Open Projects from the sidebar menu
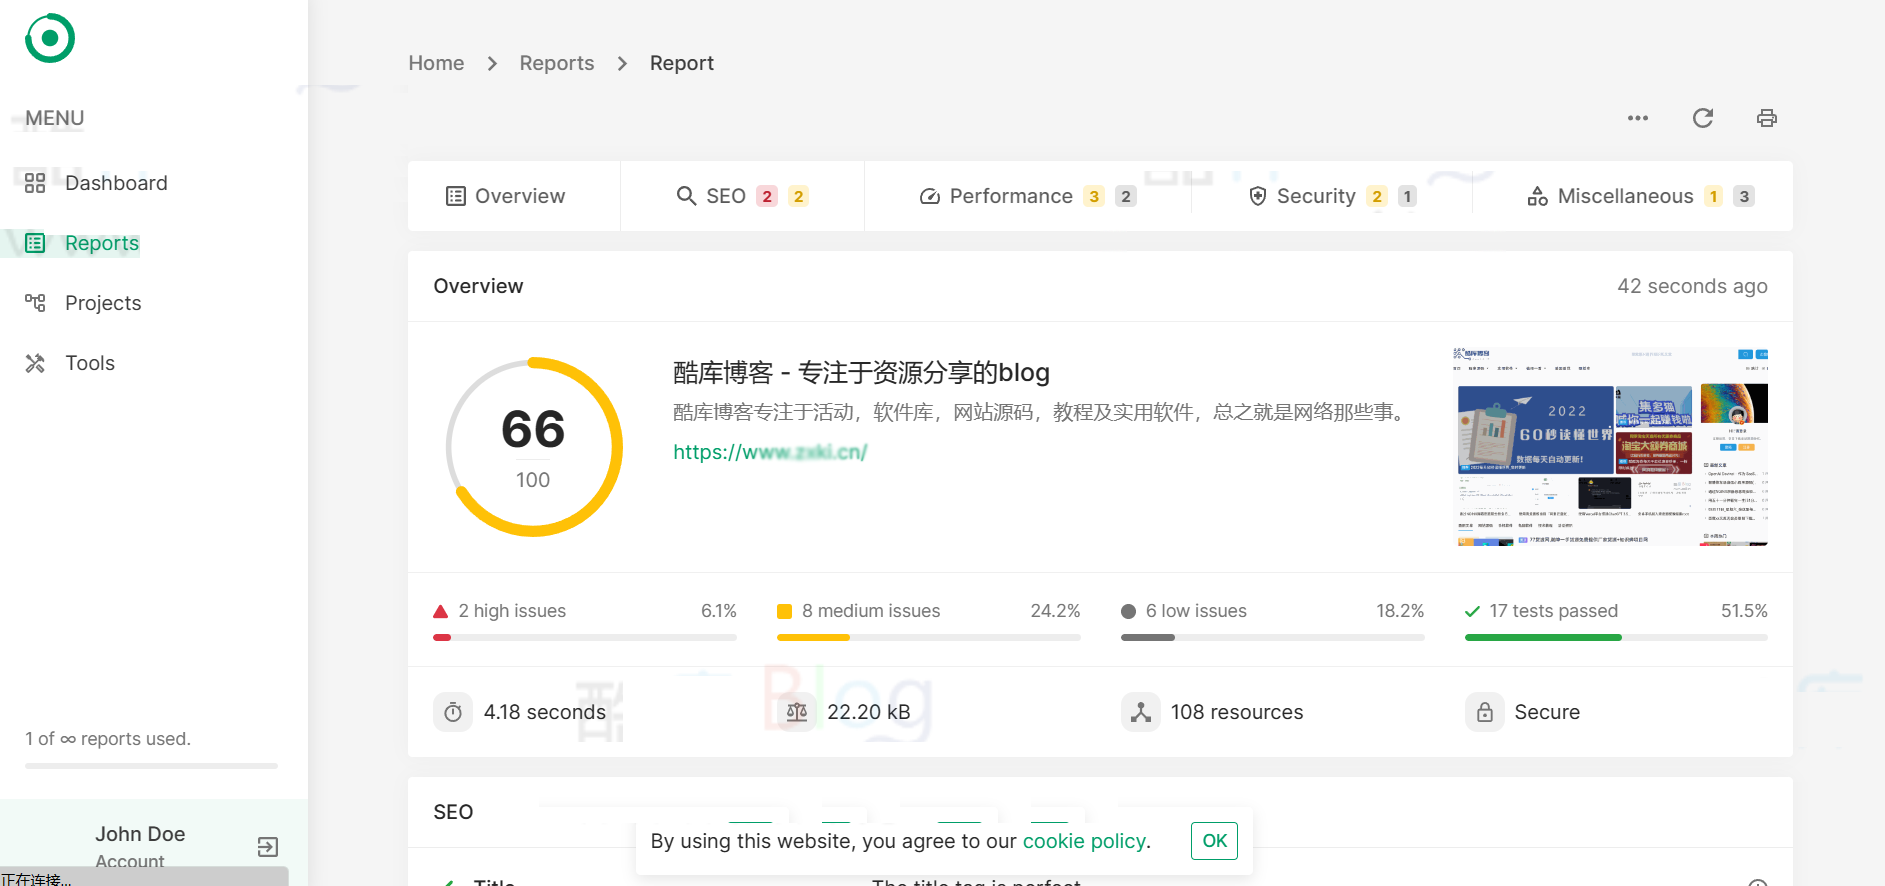This screenshot has width=1885, height=886. pos(103,303)
